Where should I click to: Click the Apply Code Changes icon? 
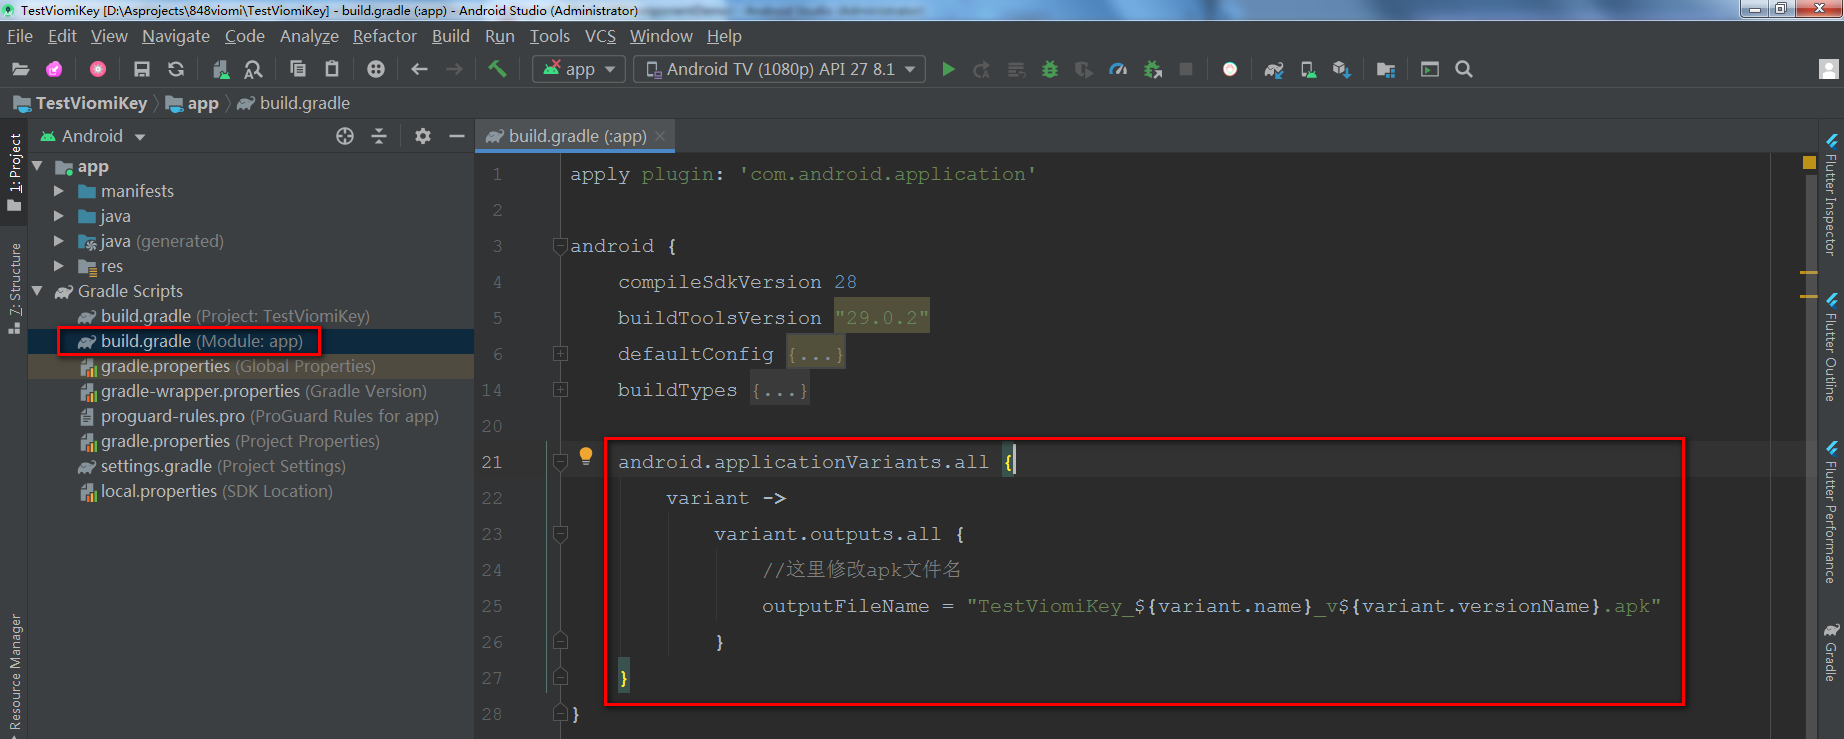pos(1016,69)
